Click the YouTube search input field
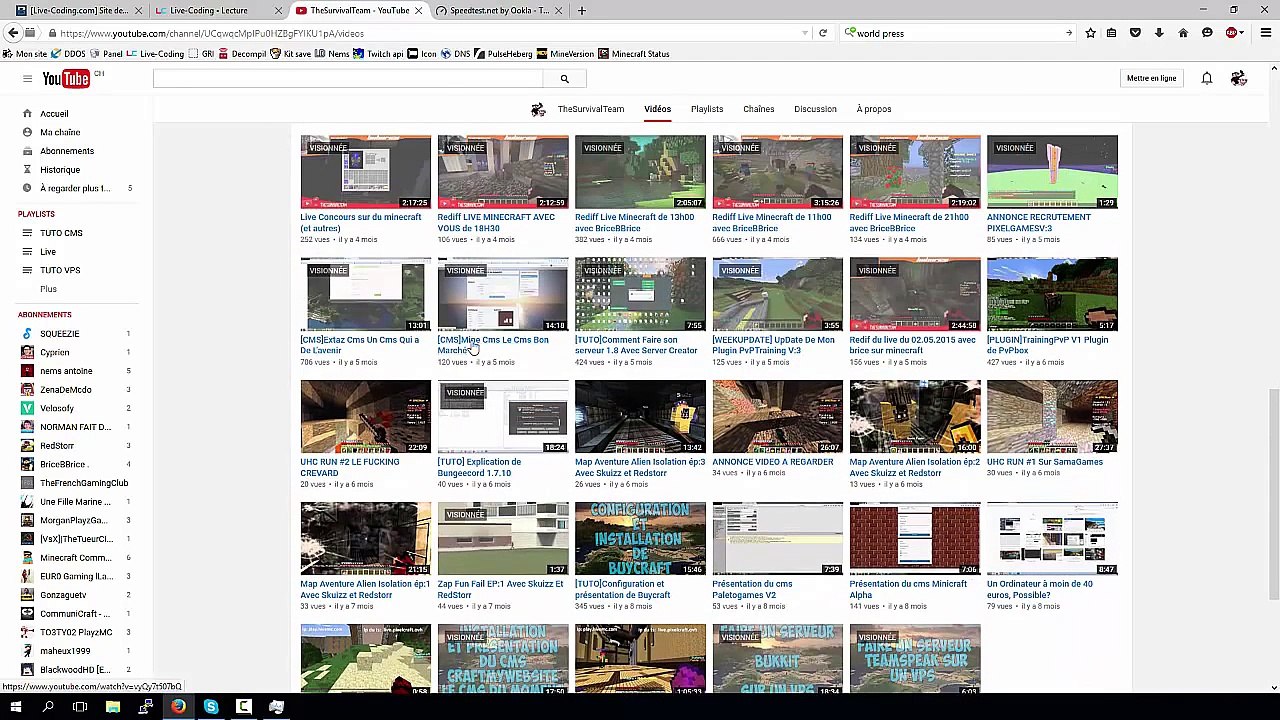Screen dimensions: 1280x720 350,79
